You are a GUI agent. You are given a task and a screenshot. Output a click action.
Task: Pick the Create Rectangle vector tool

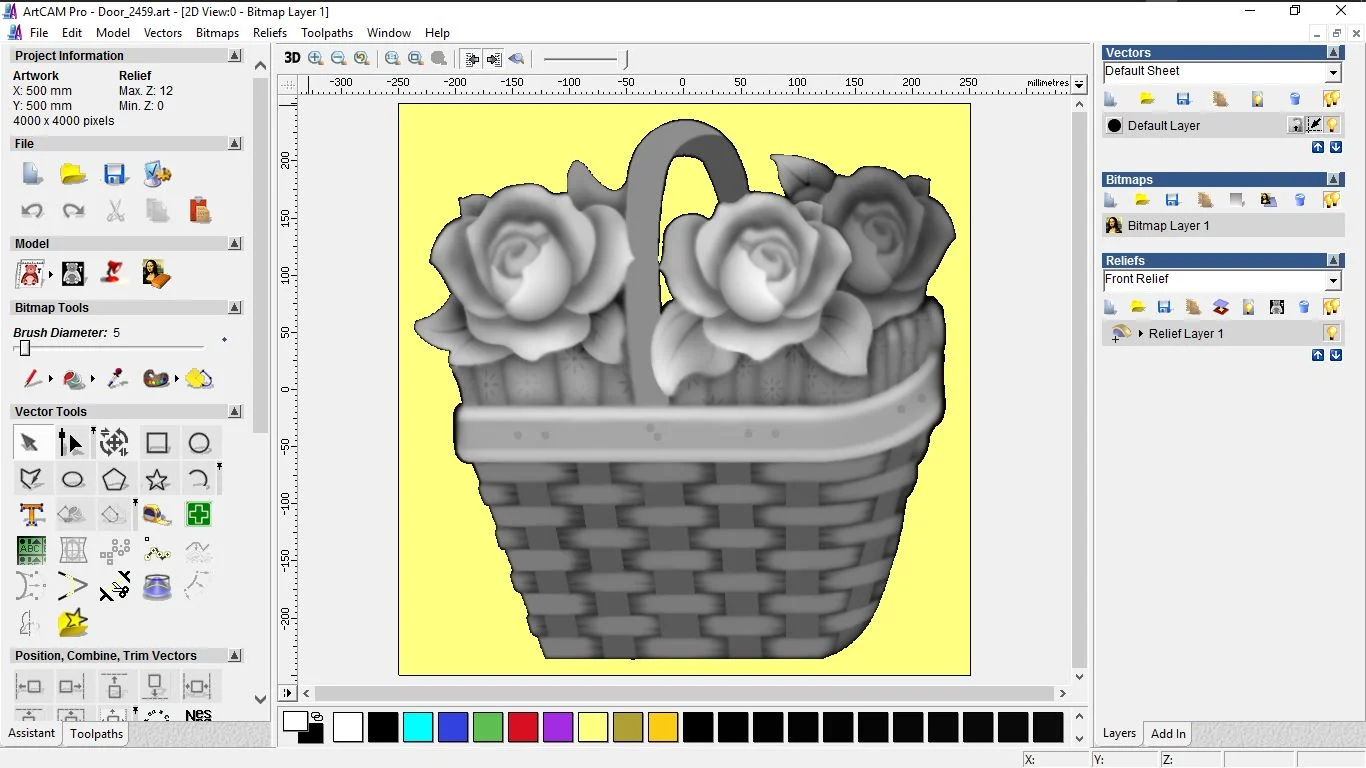pos(157,443)
